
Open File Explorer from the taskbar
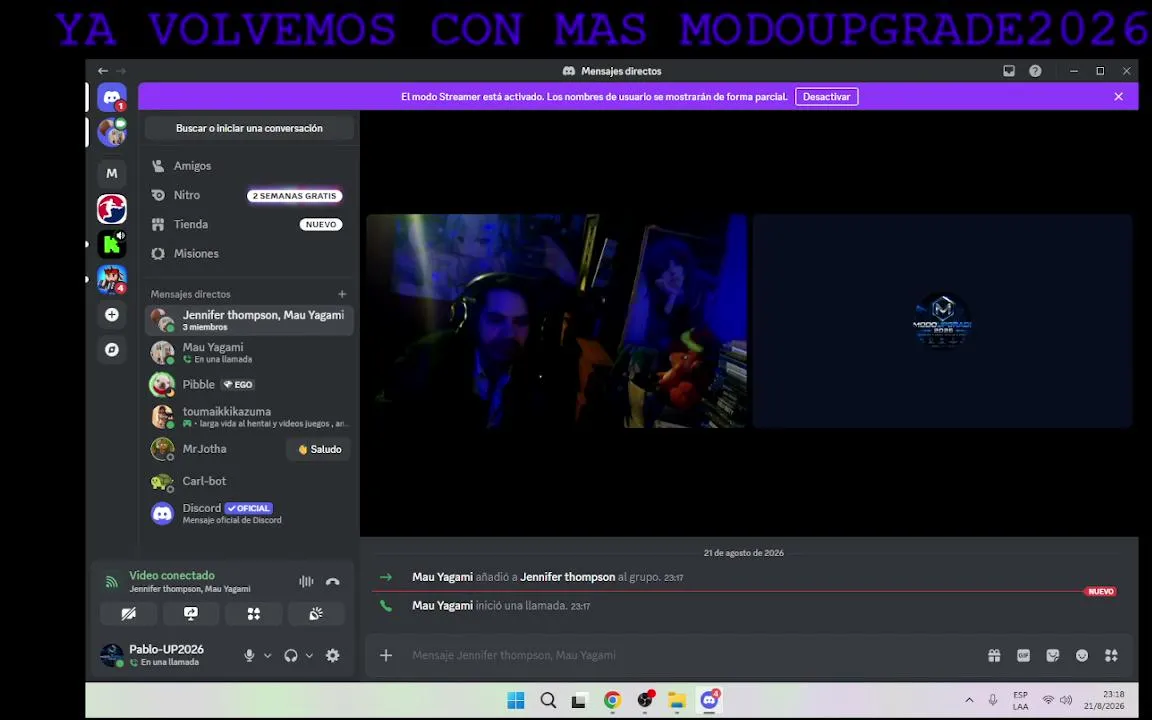(x=677, y=700)
